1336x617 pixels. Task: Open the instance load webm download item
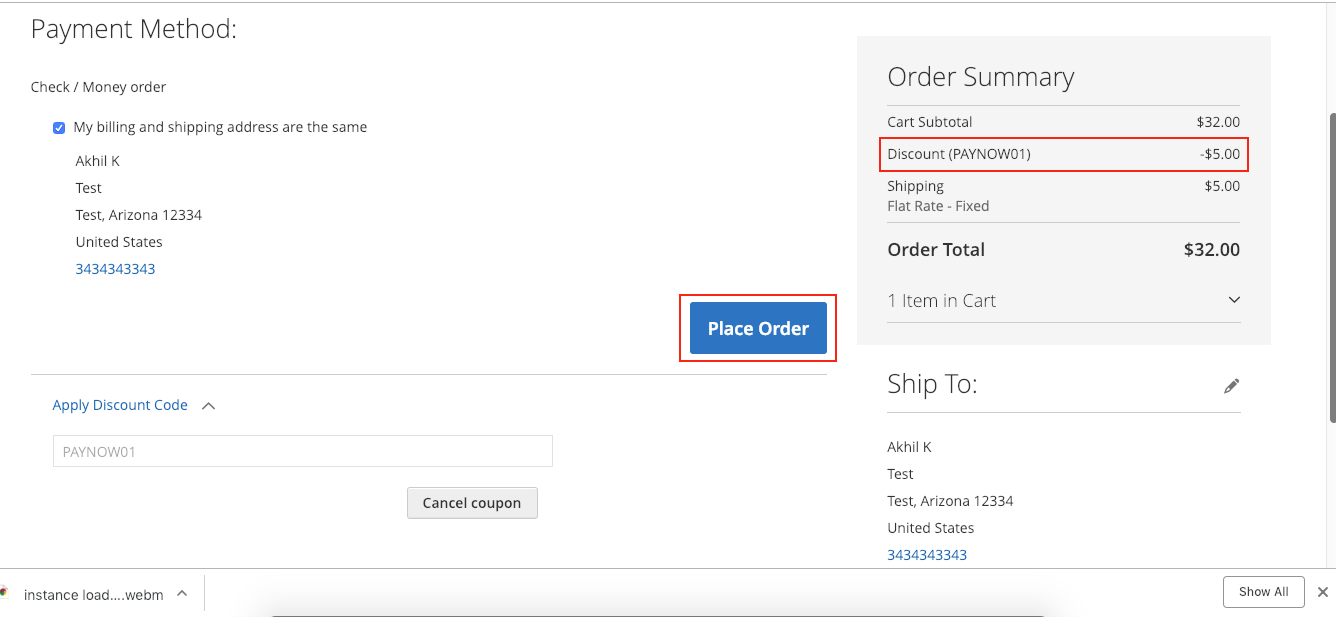(93, 594)
